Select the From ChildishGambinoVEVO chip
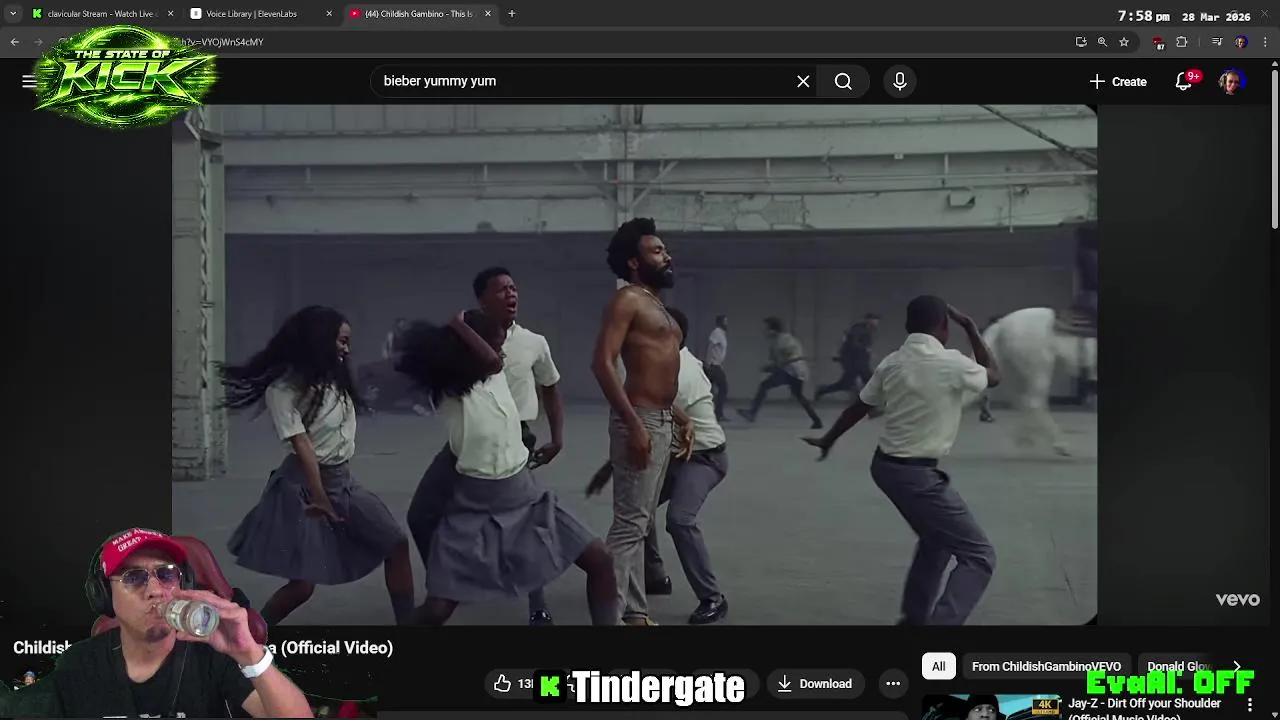Viewport: 1280px width, 720px height. tap(1046, 666)
